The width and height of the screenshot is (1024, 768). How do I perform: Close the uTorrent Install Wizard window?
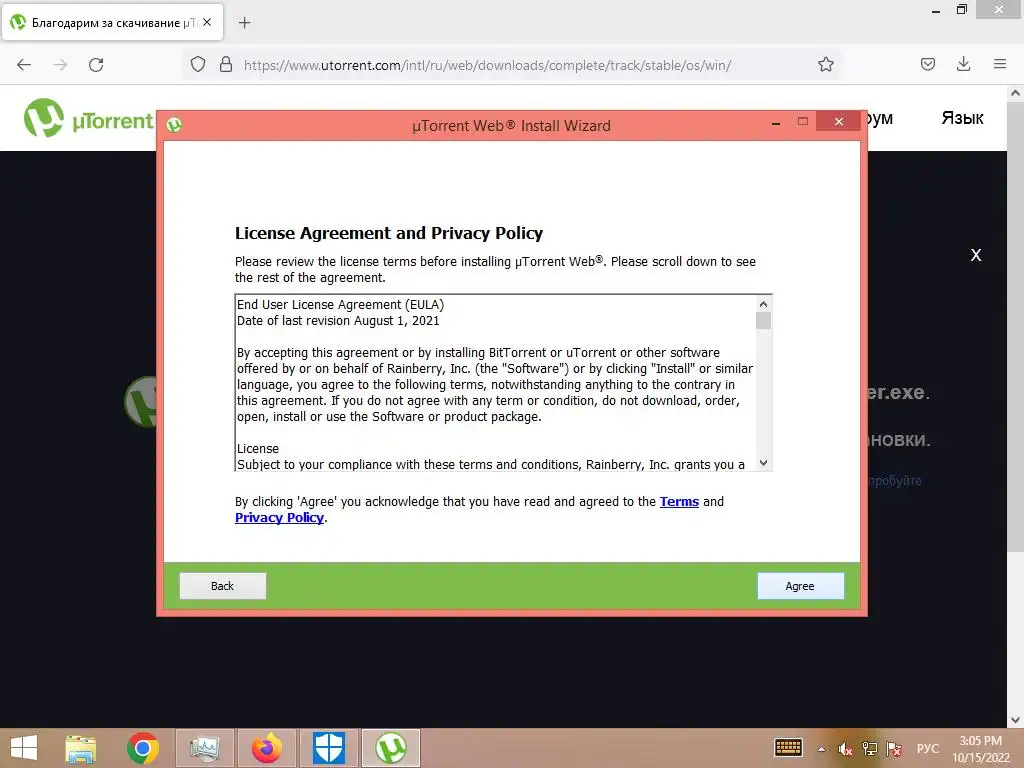coord(839,121)
